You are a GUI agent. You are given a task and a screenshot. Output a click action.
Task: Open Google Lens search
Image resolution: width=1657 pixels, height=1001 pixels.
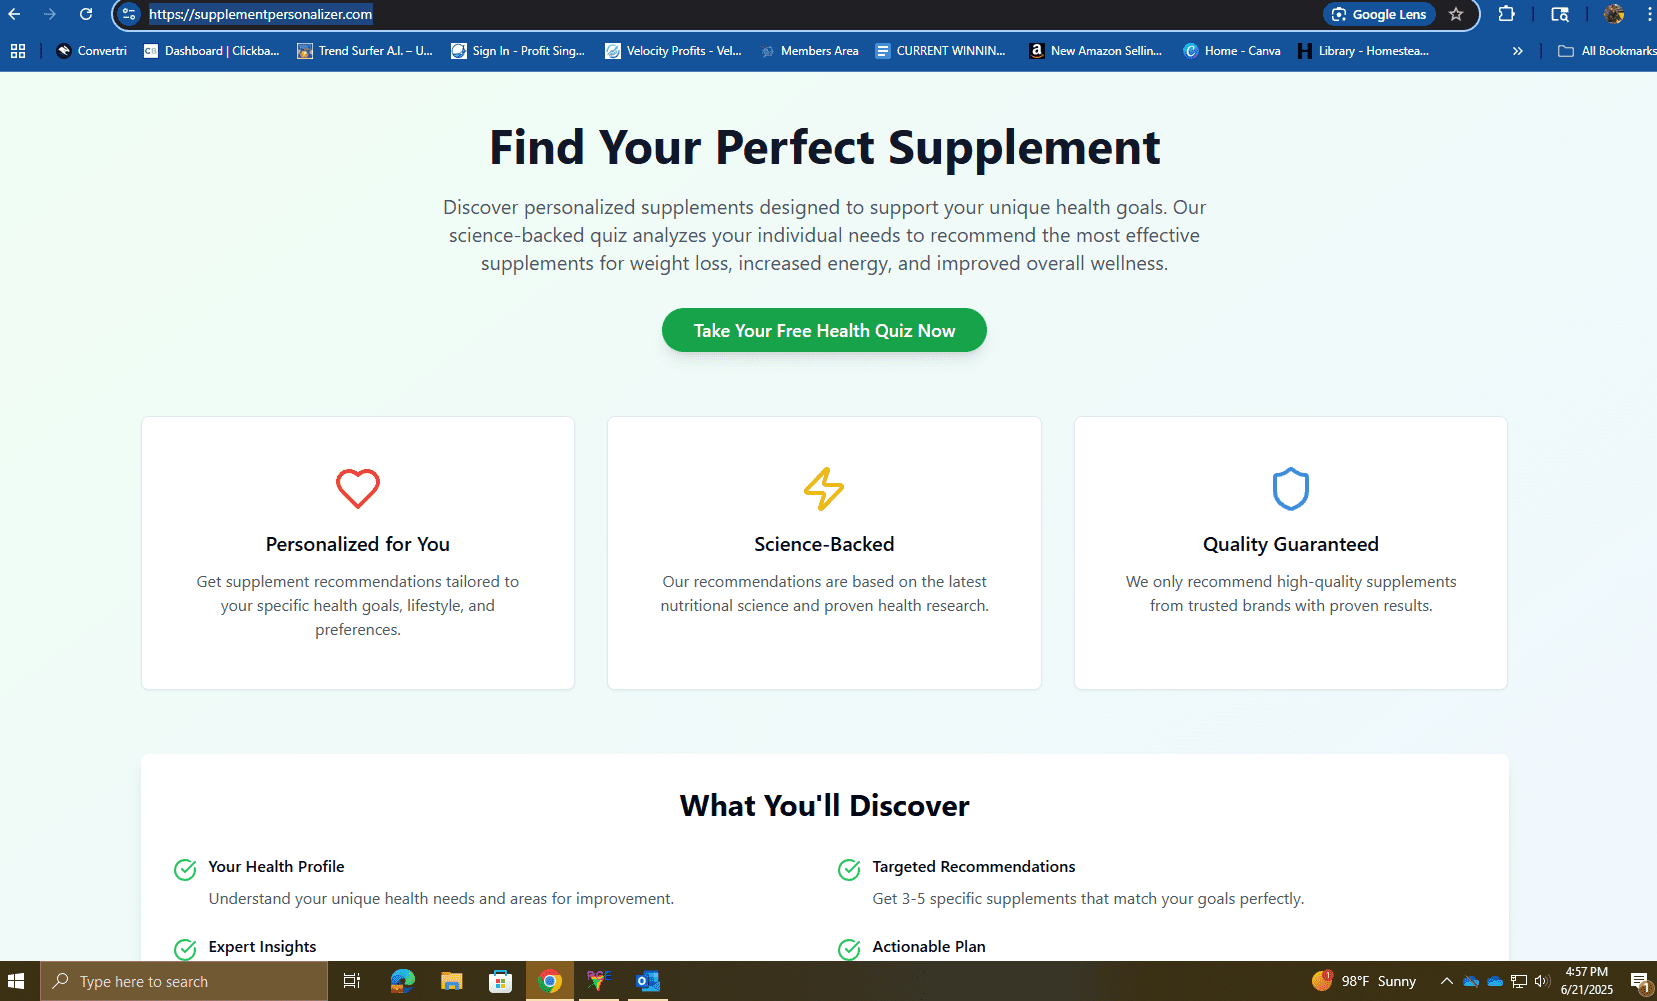1379,14
